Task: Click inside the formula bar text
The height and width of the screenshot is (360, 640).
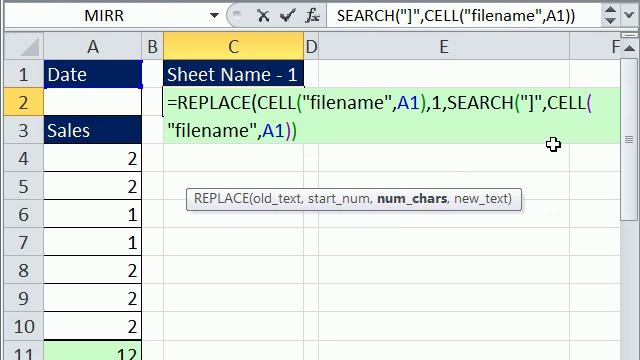Action: coord(456,16)
